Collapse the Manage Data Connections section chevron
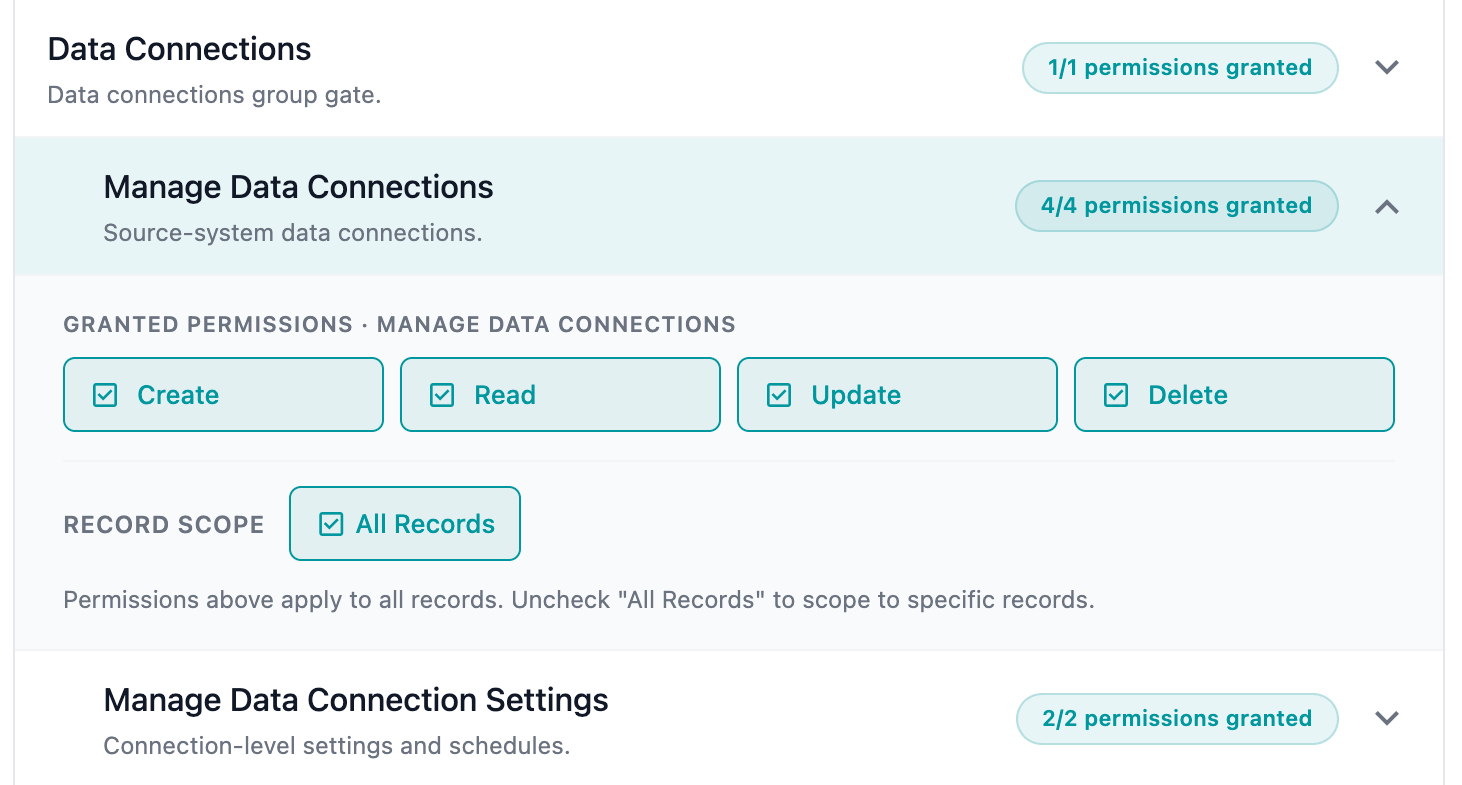1462x785 pixels. pos(1386,206)
